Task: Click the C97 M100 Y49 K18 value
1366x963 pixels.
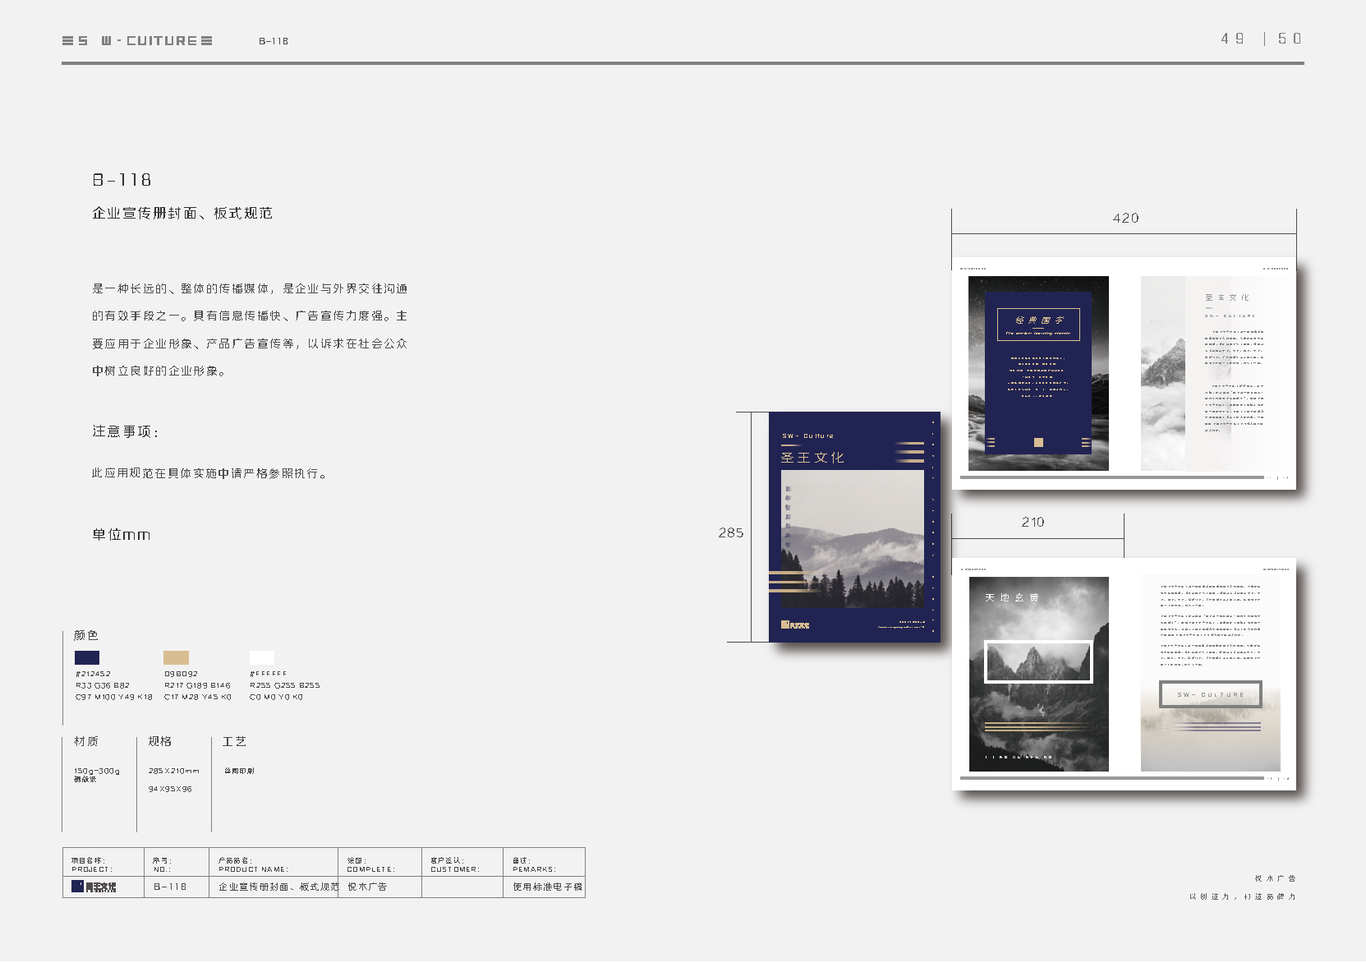Action: [x=114, y=697]
